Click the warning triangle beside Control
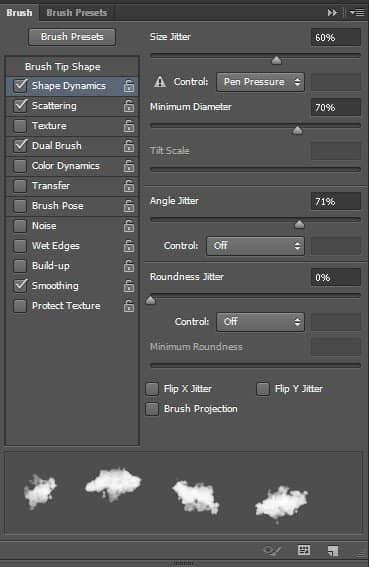 tap(160, 82)
